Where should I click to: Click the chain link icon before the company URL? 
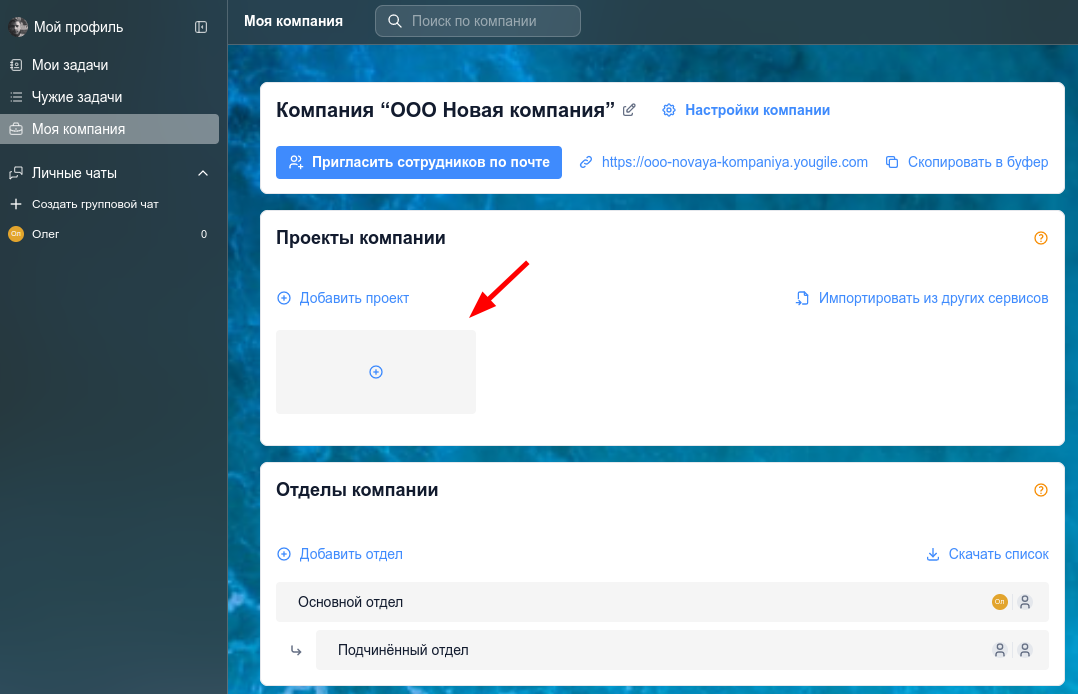[584, 162]
